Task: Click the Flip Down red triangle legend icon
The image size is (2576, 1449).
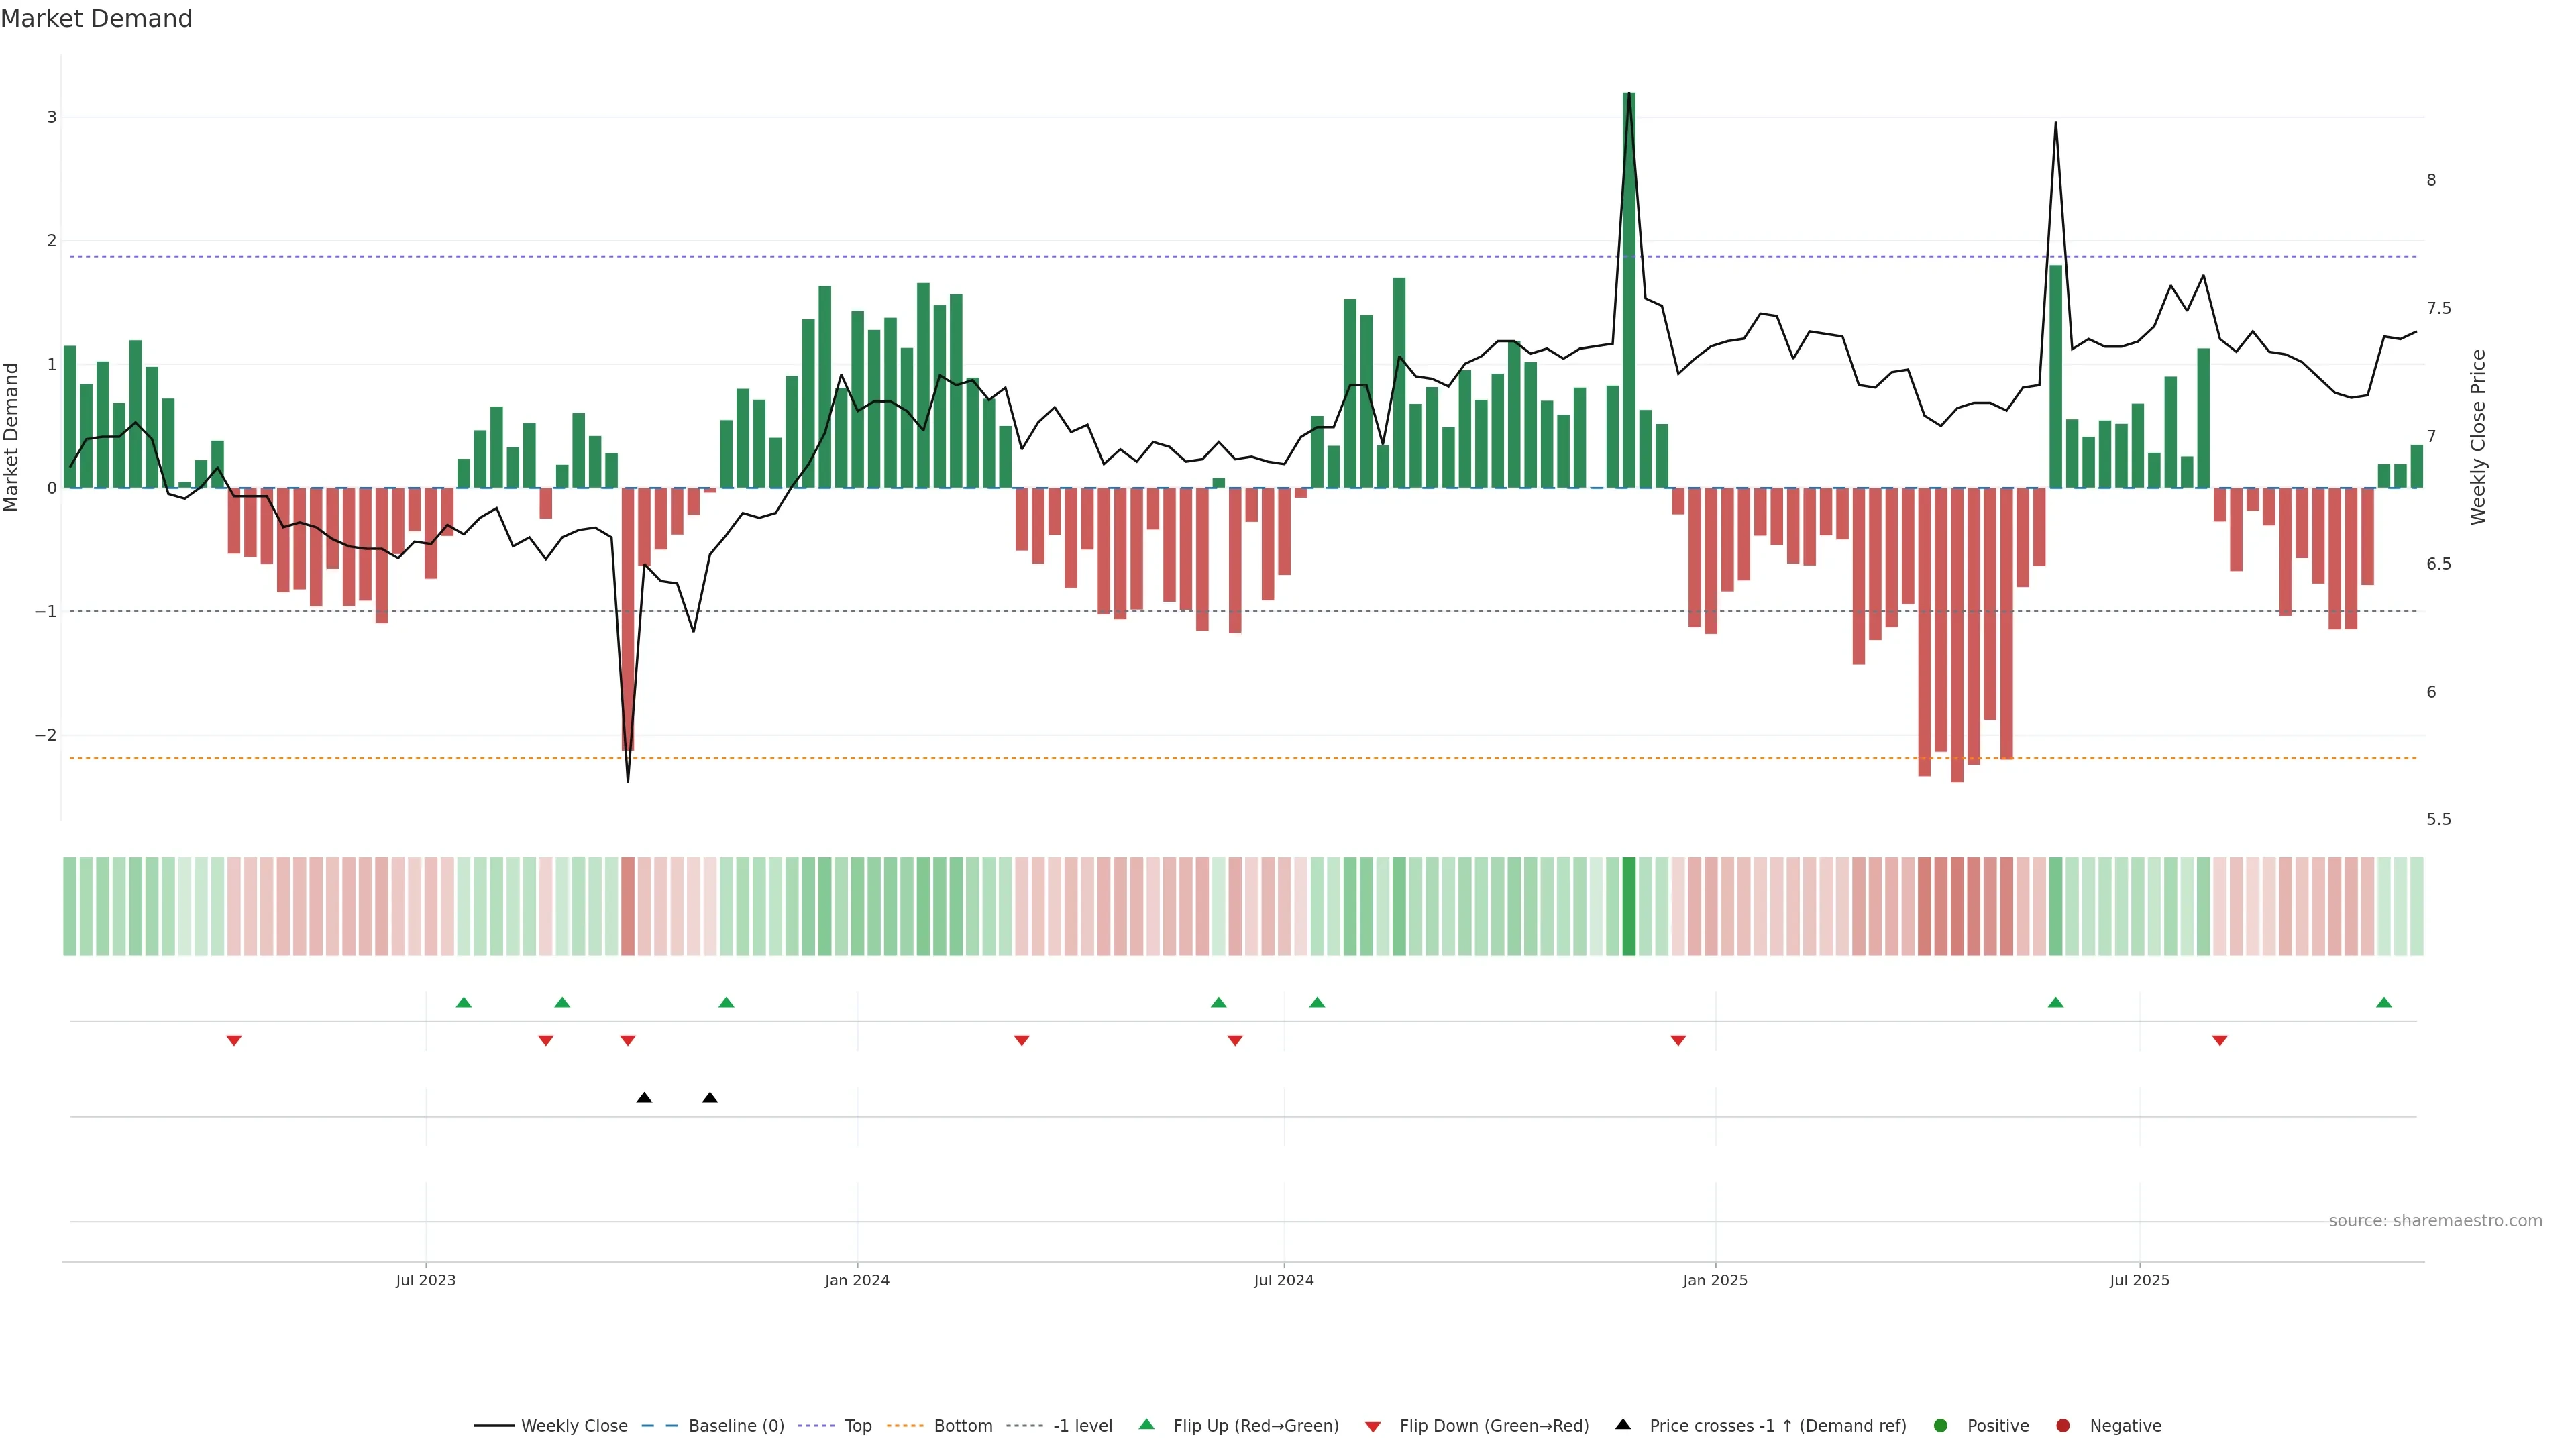Action: click(x=1373, y=1427)
